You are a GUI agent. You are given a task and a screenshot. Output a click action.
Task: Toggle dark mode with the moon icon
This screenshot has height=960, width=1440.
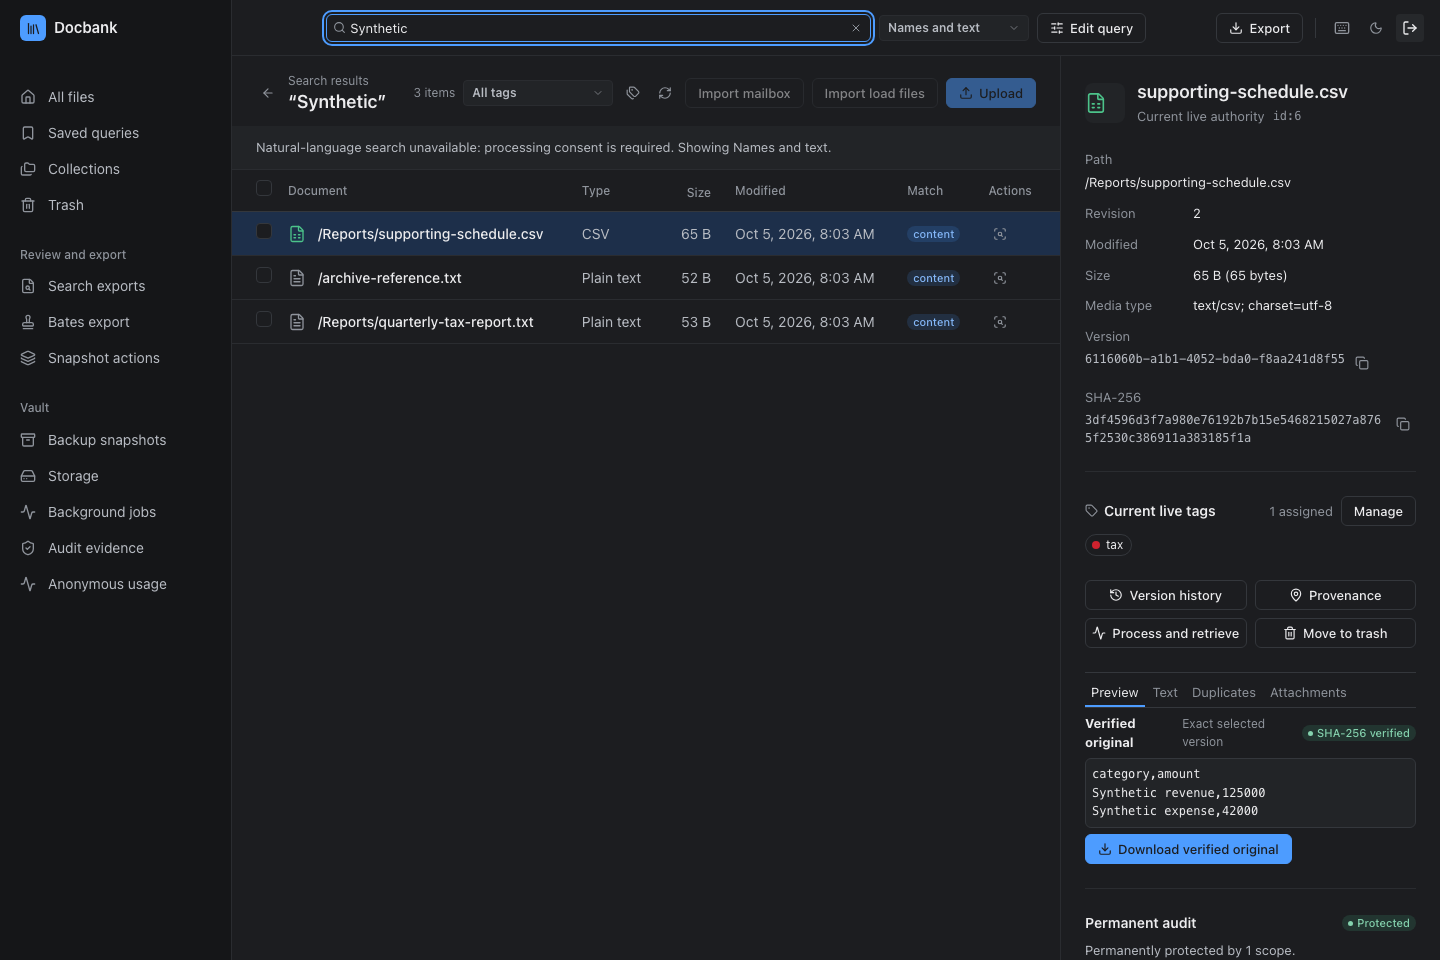1376,28
